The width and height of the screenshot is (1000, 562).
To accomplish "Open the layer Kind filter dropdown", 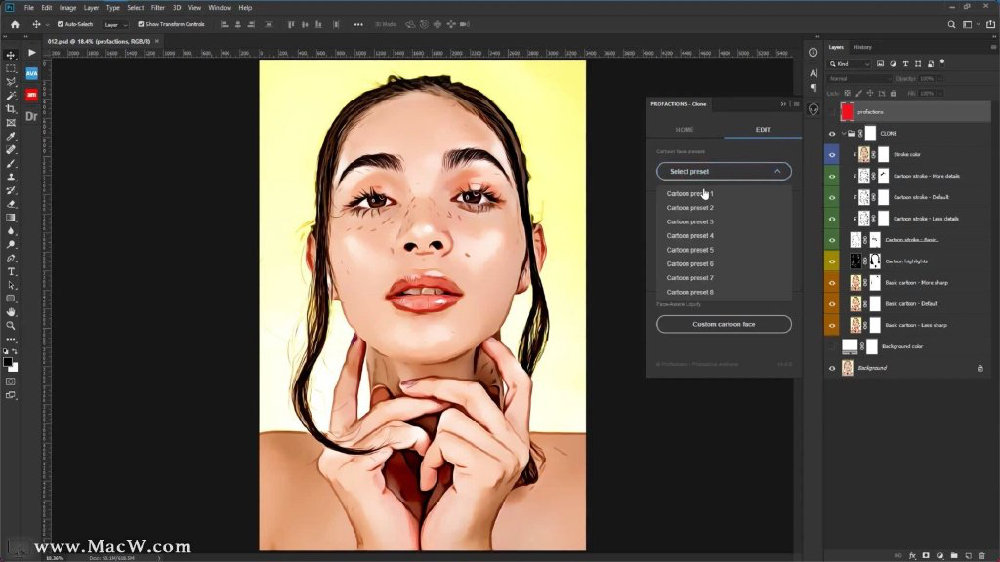I will tap(849, 64).
